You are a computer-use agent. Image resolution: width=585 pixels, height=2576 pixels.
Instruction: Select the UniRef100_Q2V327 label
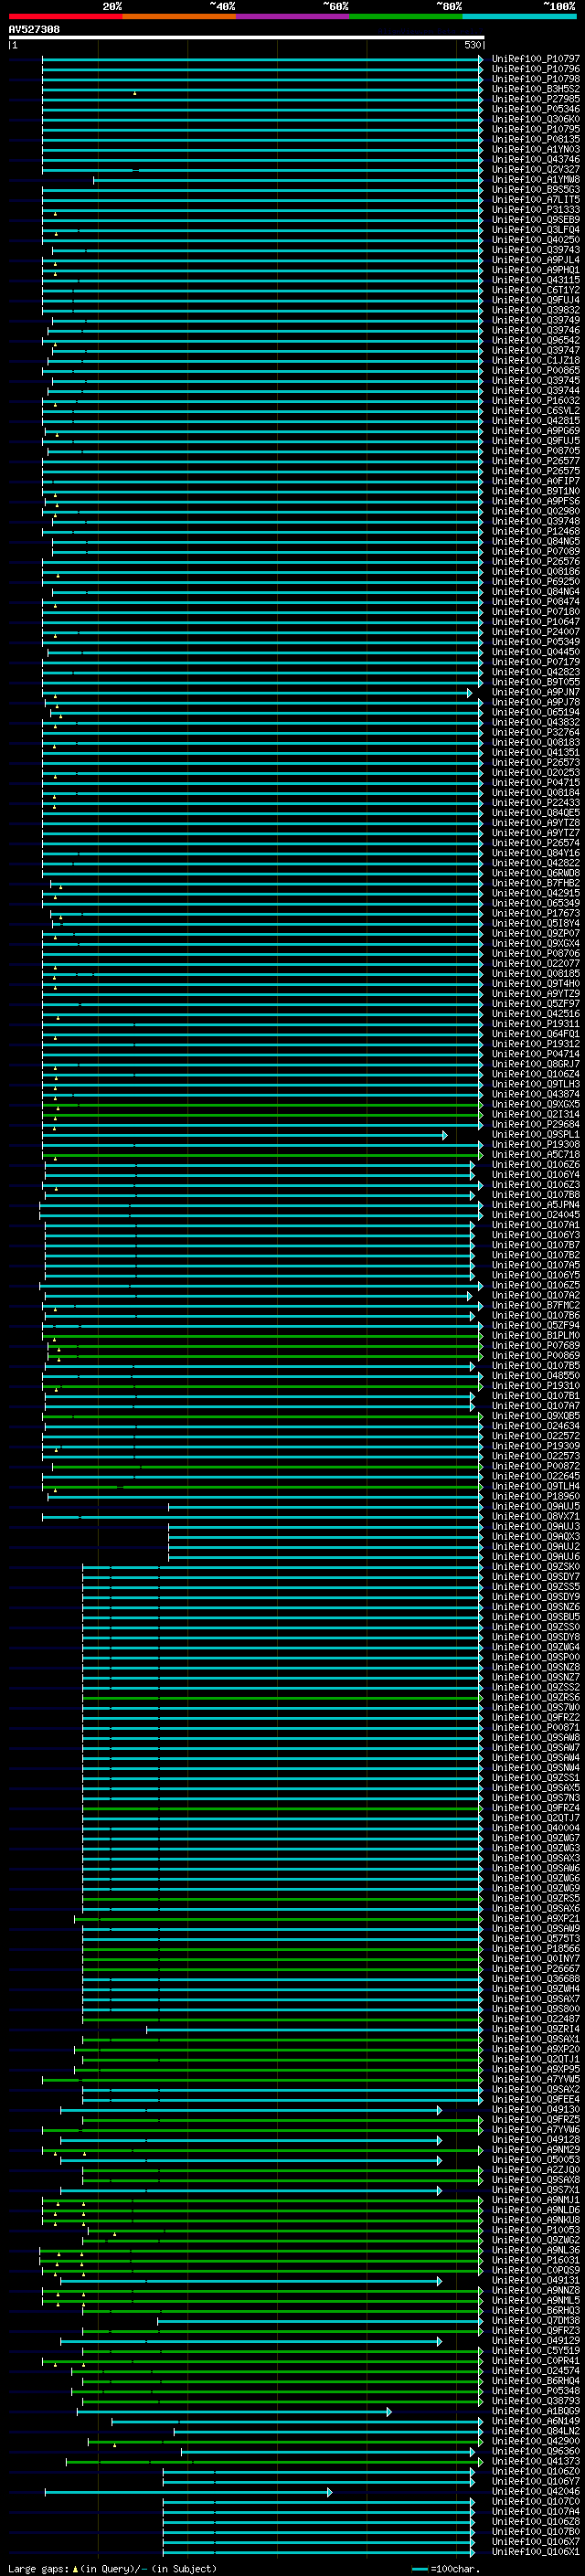pyautogui.click(x=536, y=169)
